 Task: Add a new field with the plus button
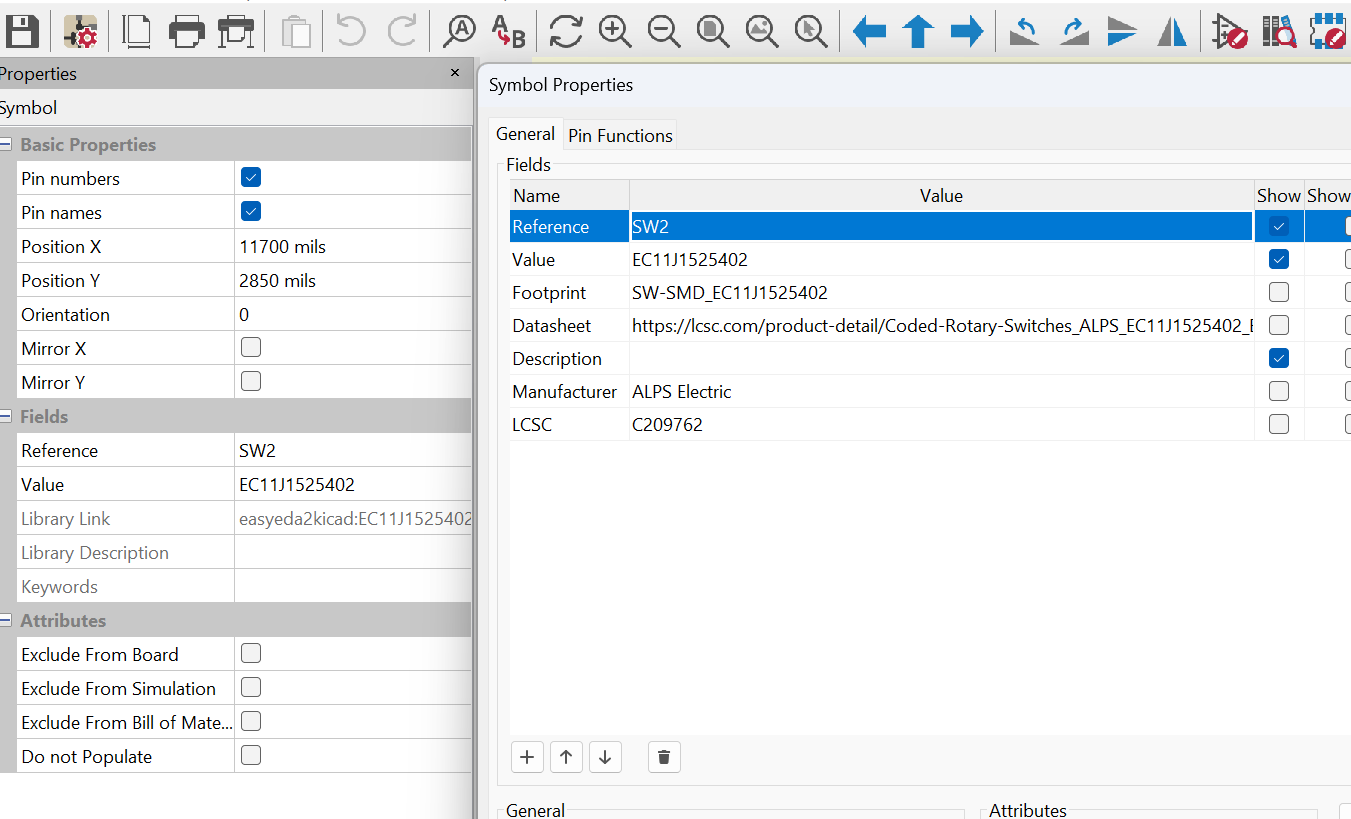tap(527, 757)
